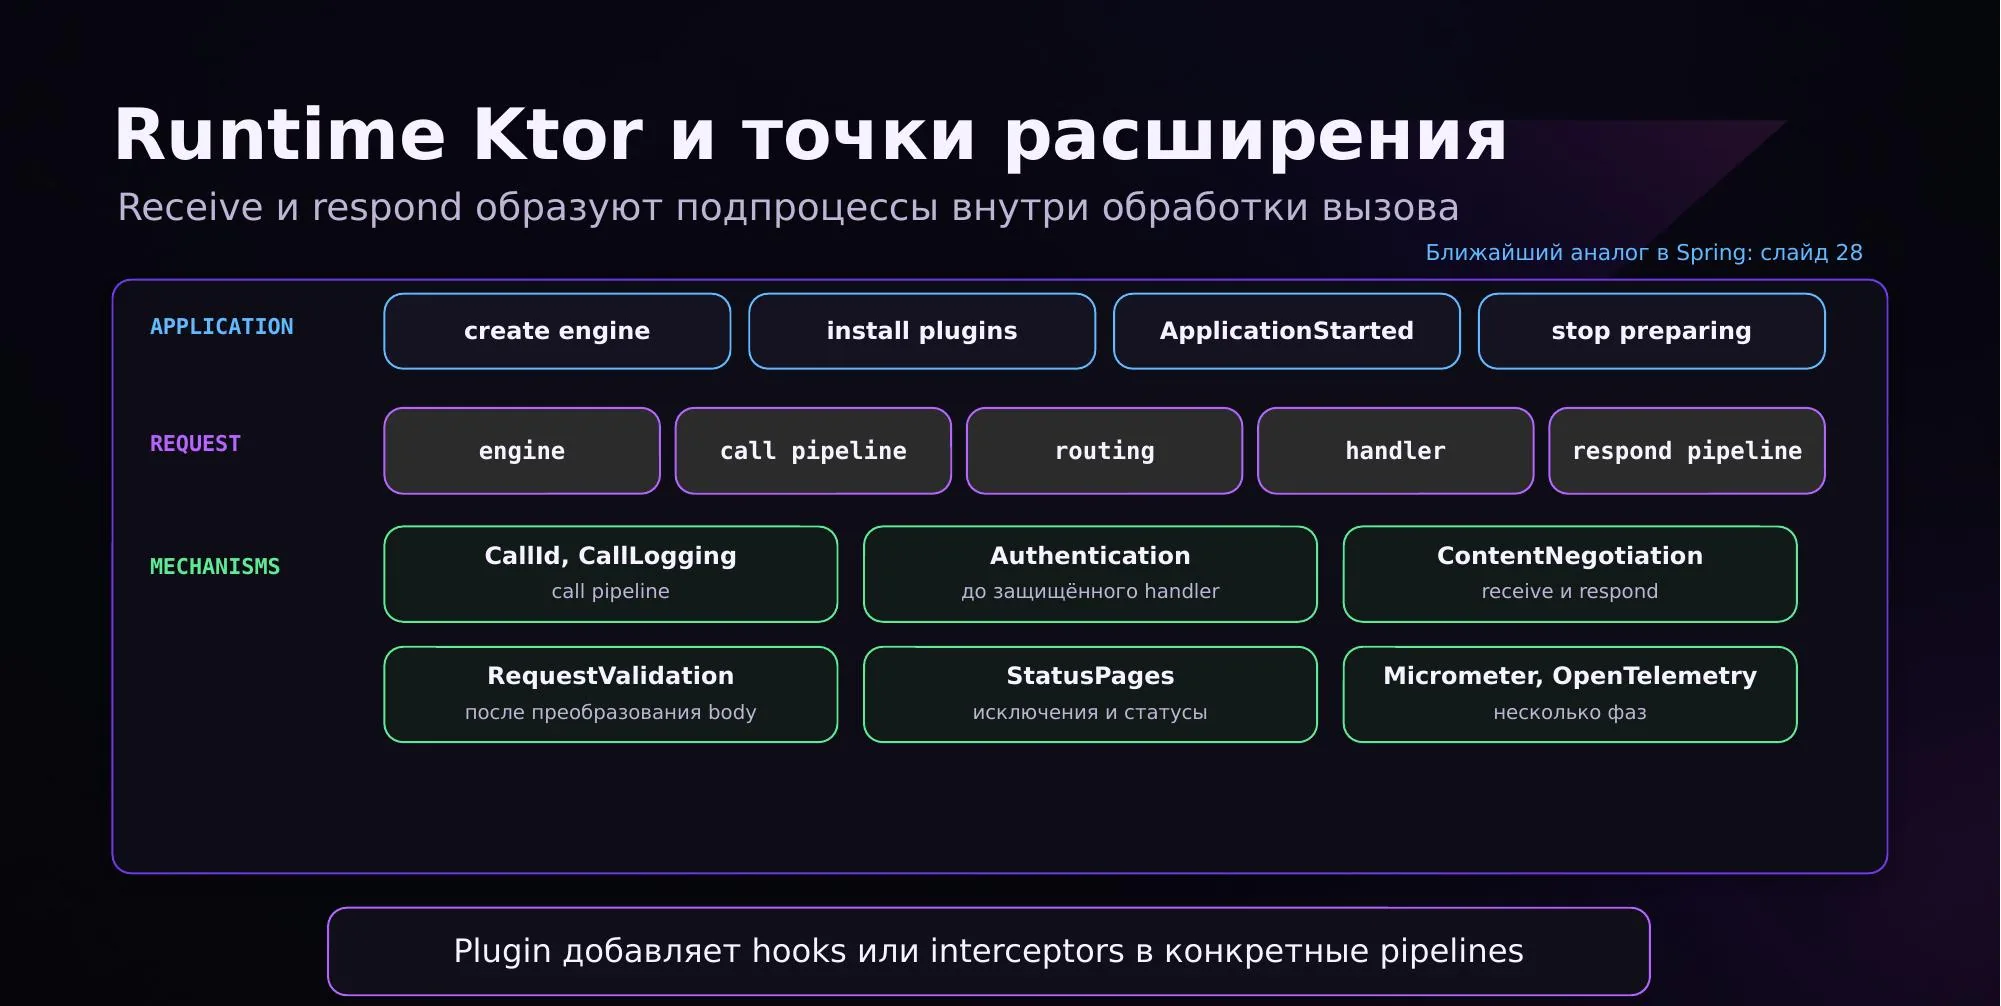Screen dimensions: 2001x1006
Task: Click the MECHANISMS row label
Action: click(x=215, y=567)
